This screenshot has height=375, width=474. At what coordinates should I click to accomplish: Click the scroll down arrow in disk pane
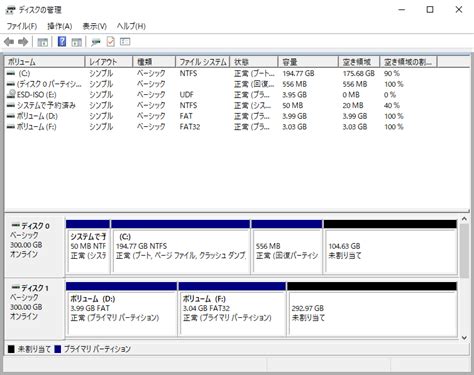[464, 338]
